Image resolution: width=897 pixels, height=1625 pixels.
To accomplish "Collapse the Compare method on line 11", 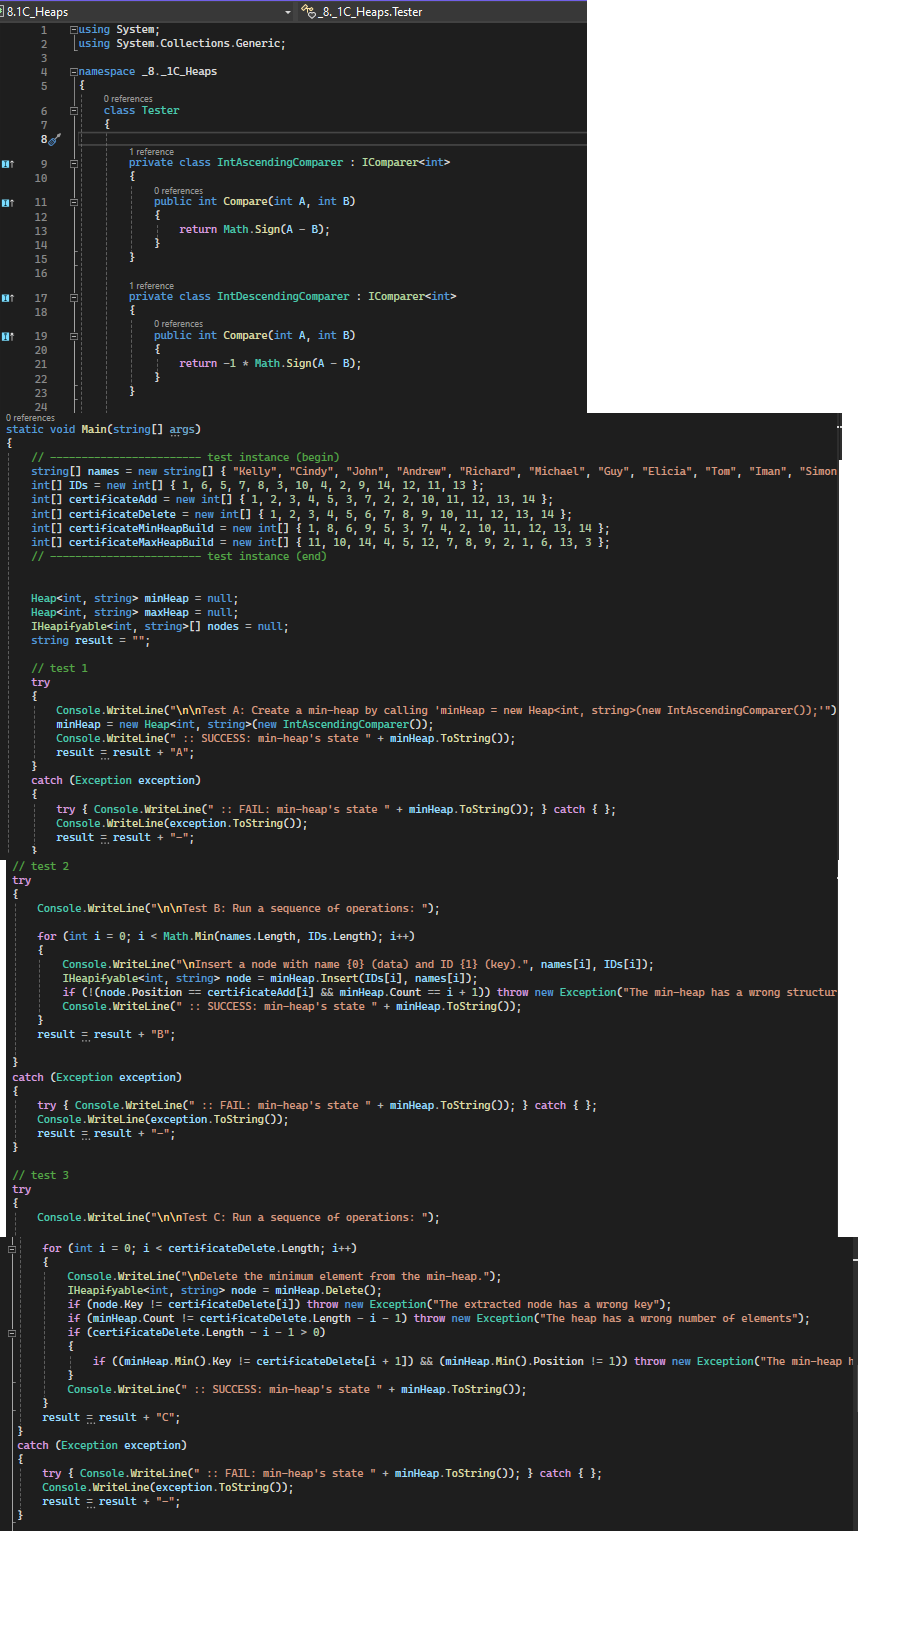I will point(73,202).
